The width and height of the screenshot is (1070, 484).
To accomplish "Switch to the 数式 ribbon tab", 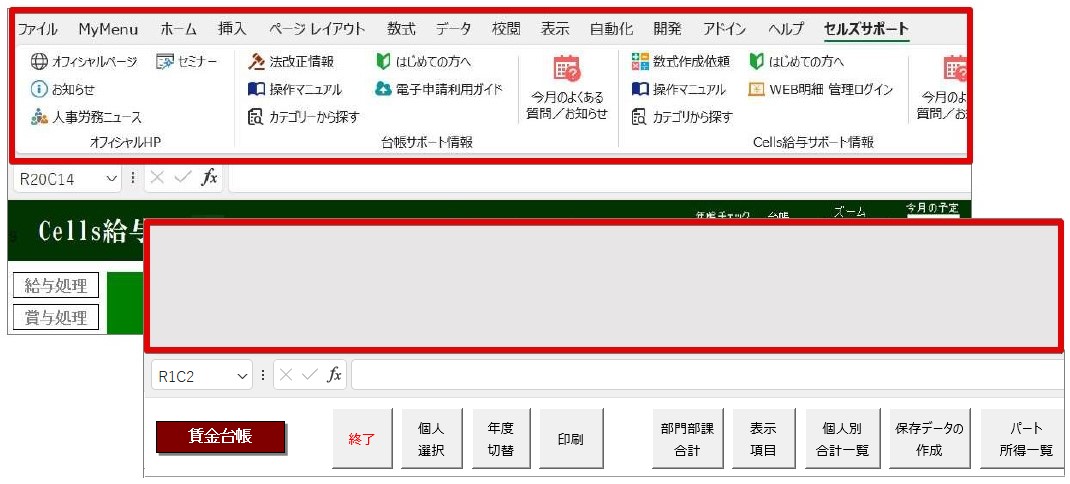I will point(401,29).
